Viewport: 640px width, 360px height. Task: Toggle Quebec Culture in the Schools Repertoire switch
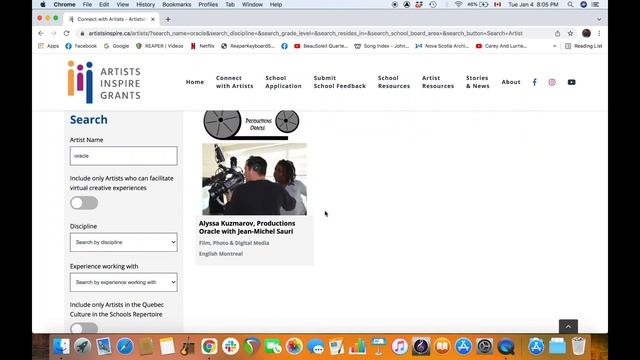tap(84, 328)
